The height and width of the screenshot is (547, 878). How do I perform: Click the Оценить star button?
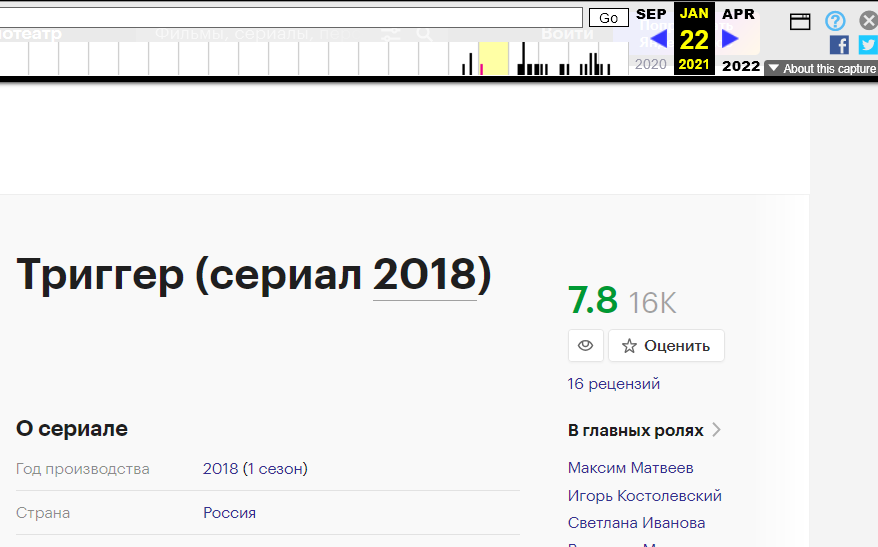[x=666, y=345]
